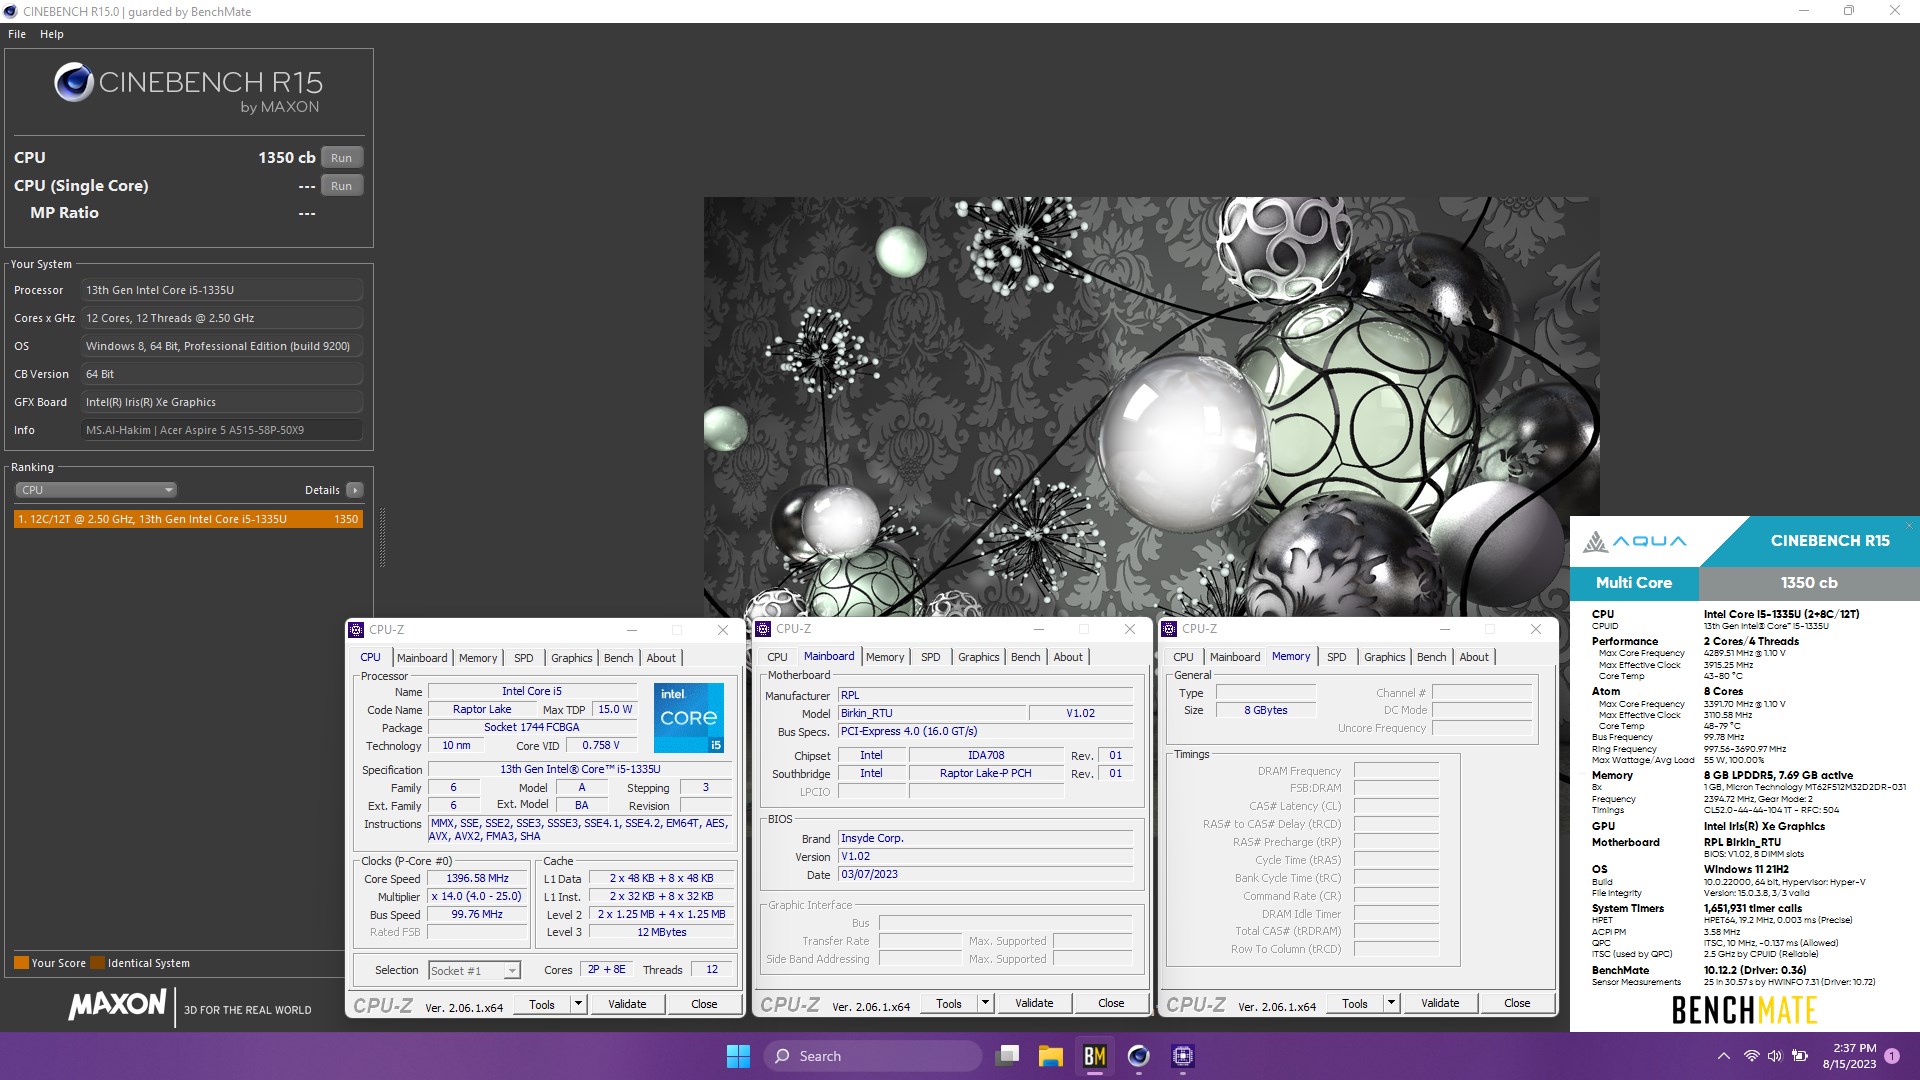Click Memory Size value 8 GBytes
Viewport: 1920px width, 1080px height.
(x=1266, y=710)
